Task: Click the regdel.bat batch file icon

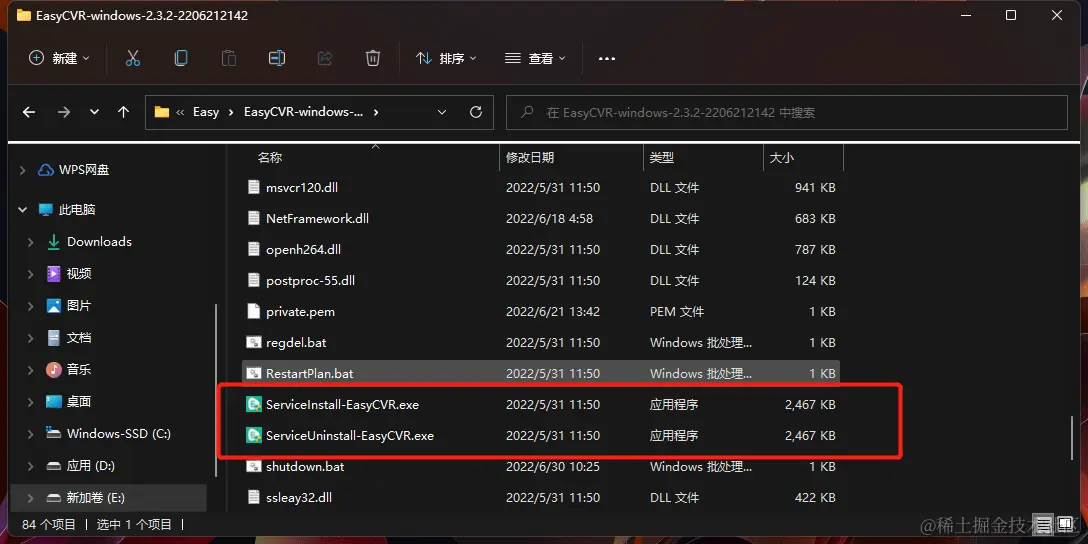Action: [x=253, y=342]
